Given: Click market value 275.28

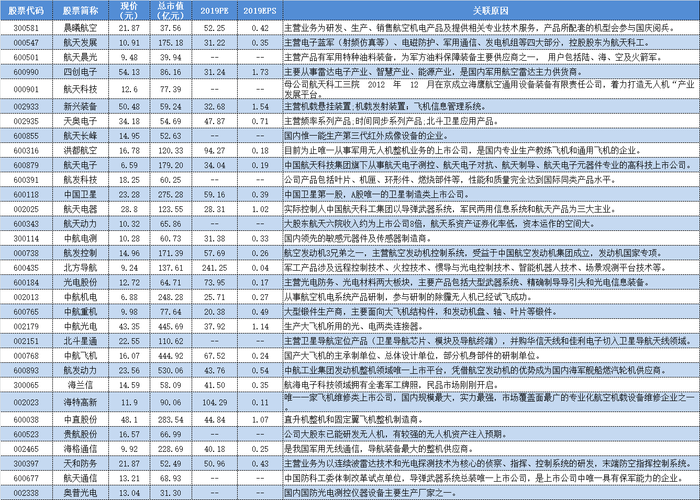Looking at the screenshot, I should (x=171, y=195).
